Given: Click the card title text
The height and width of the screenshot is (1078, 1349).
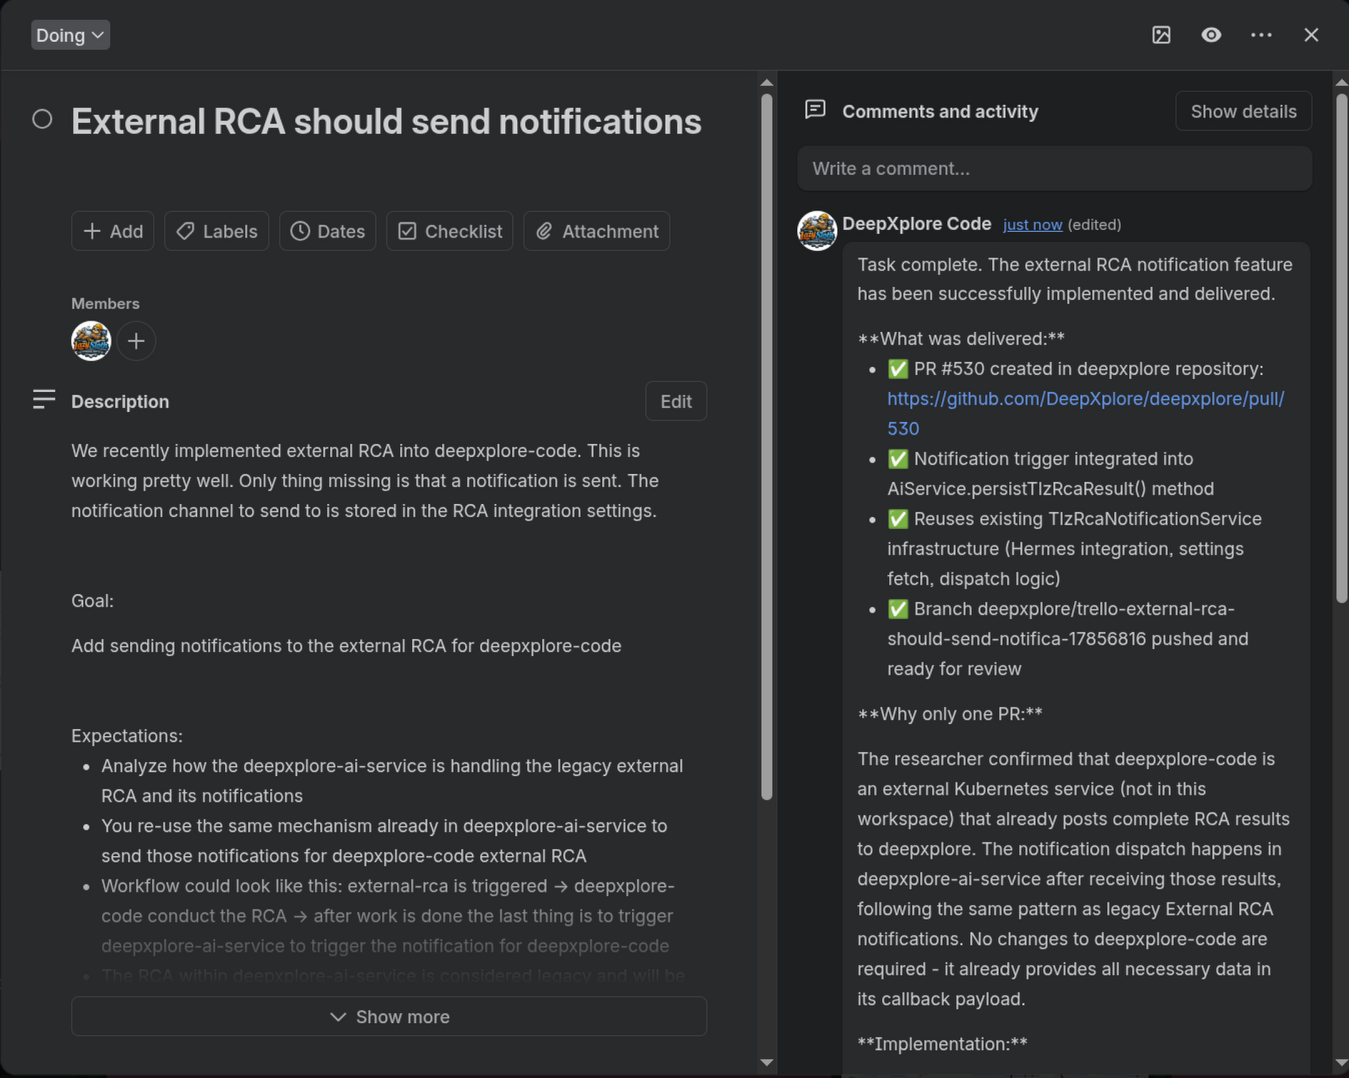Looking at the screenshot, I should (x=386, y=122).
